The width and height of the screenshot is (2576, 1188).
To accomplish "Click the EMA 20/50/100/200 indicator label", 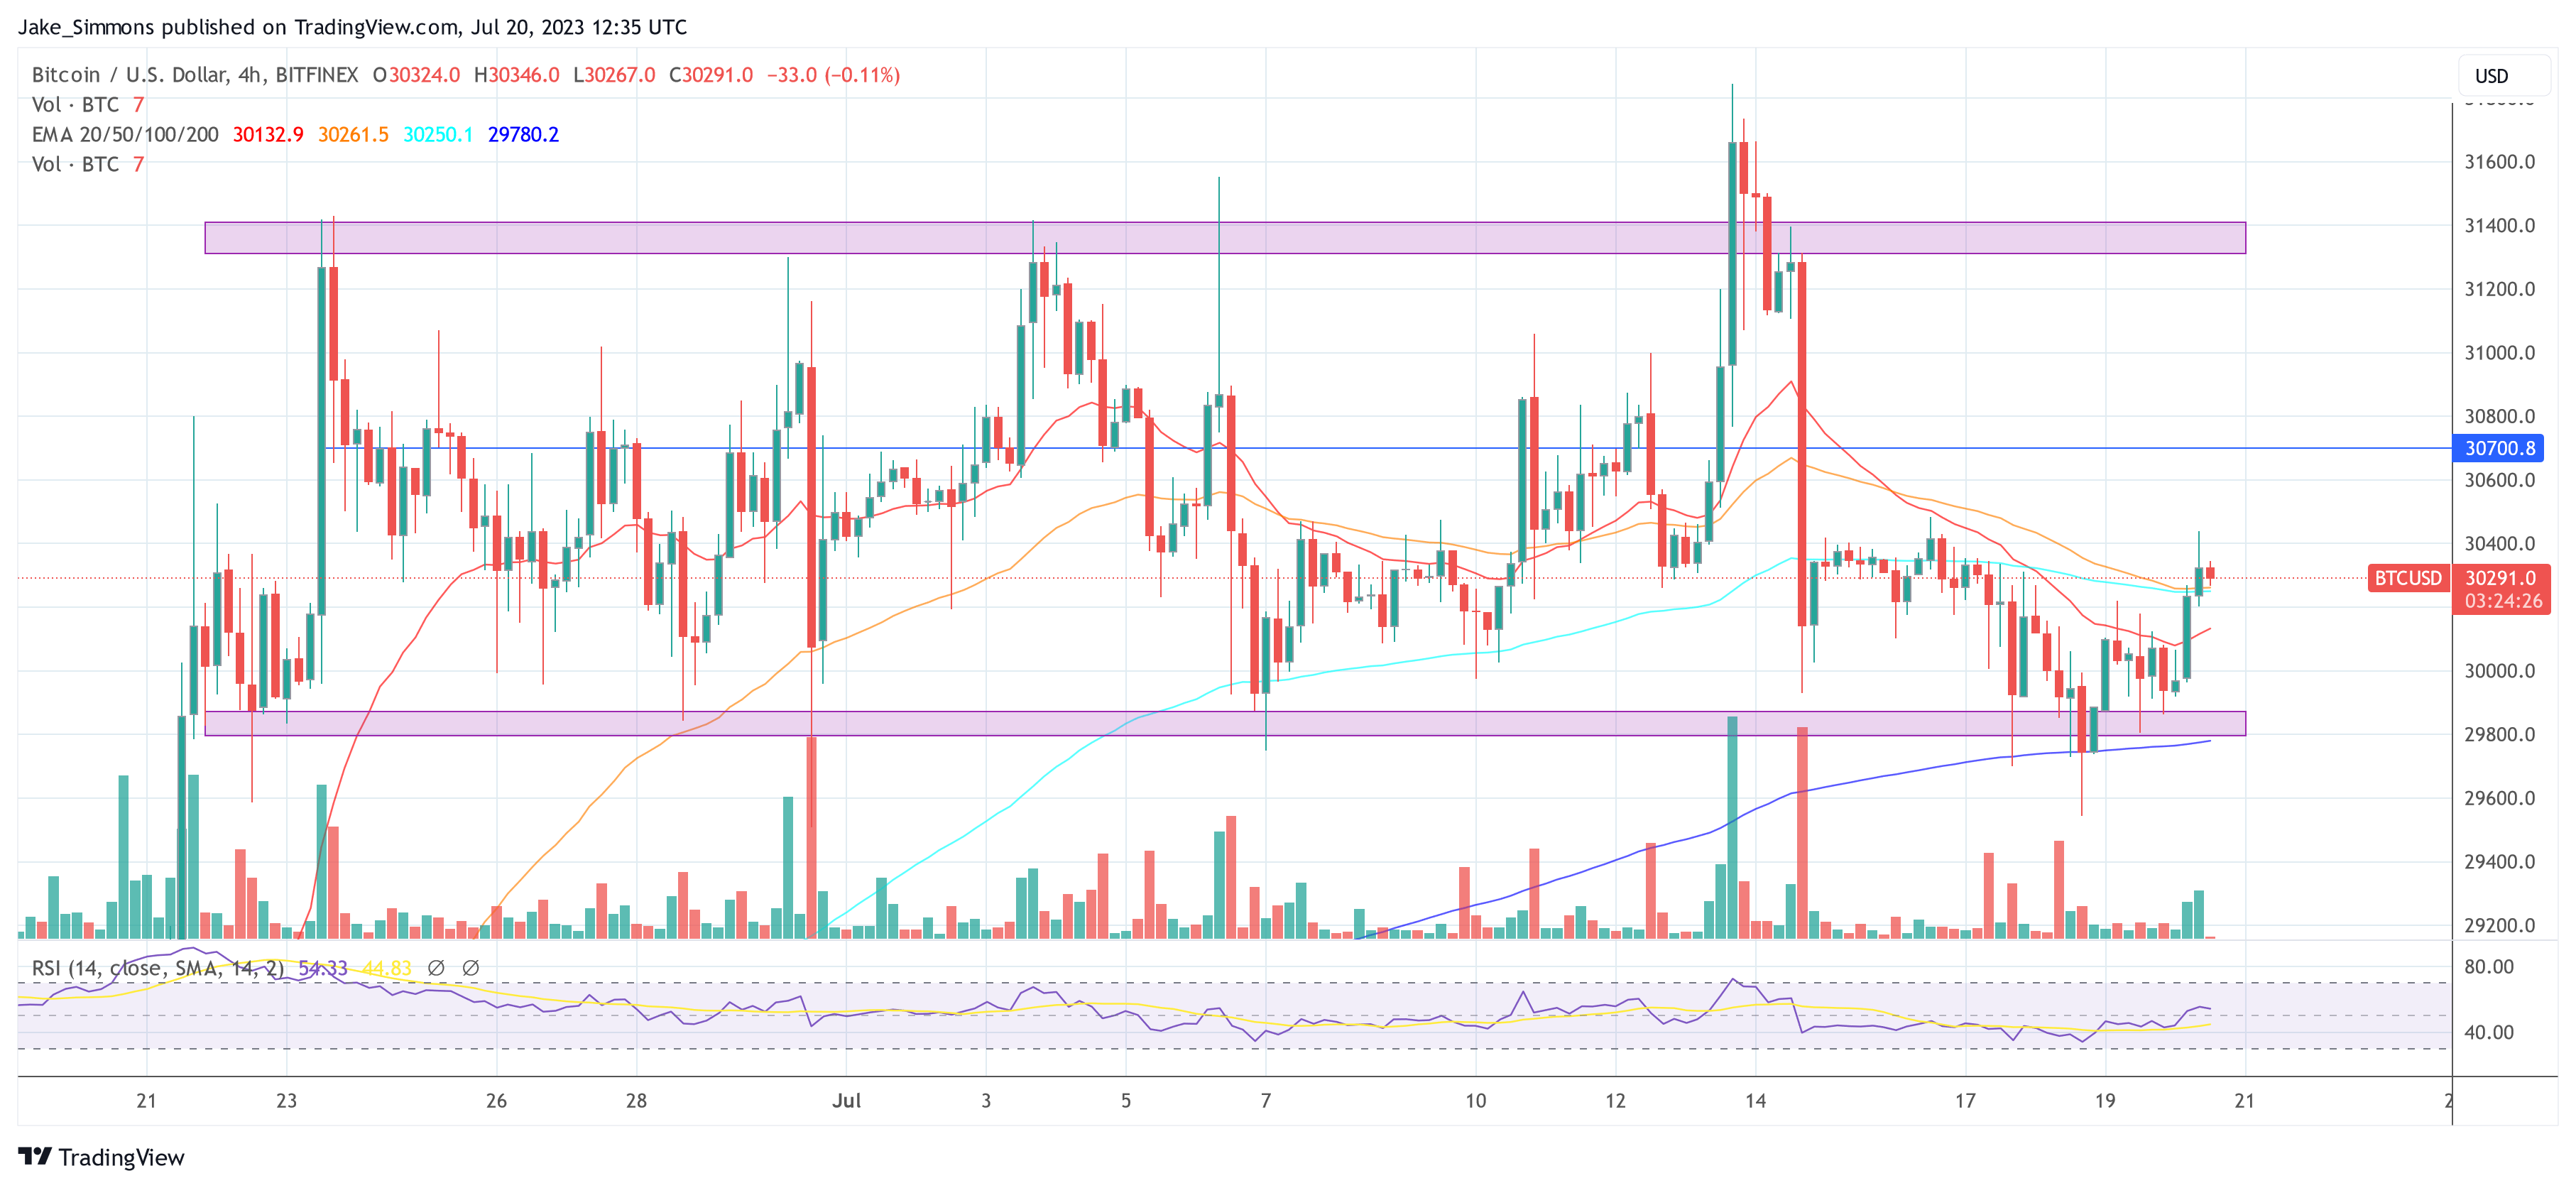I will (125, 134).
